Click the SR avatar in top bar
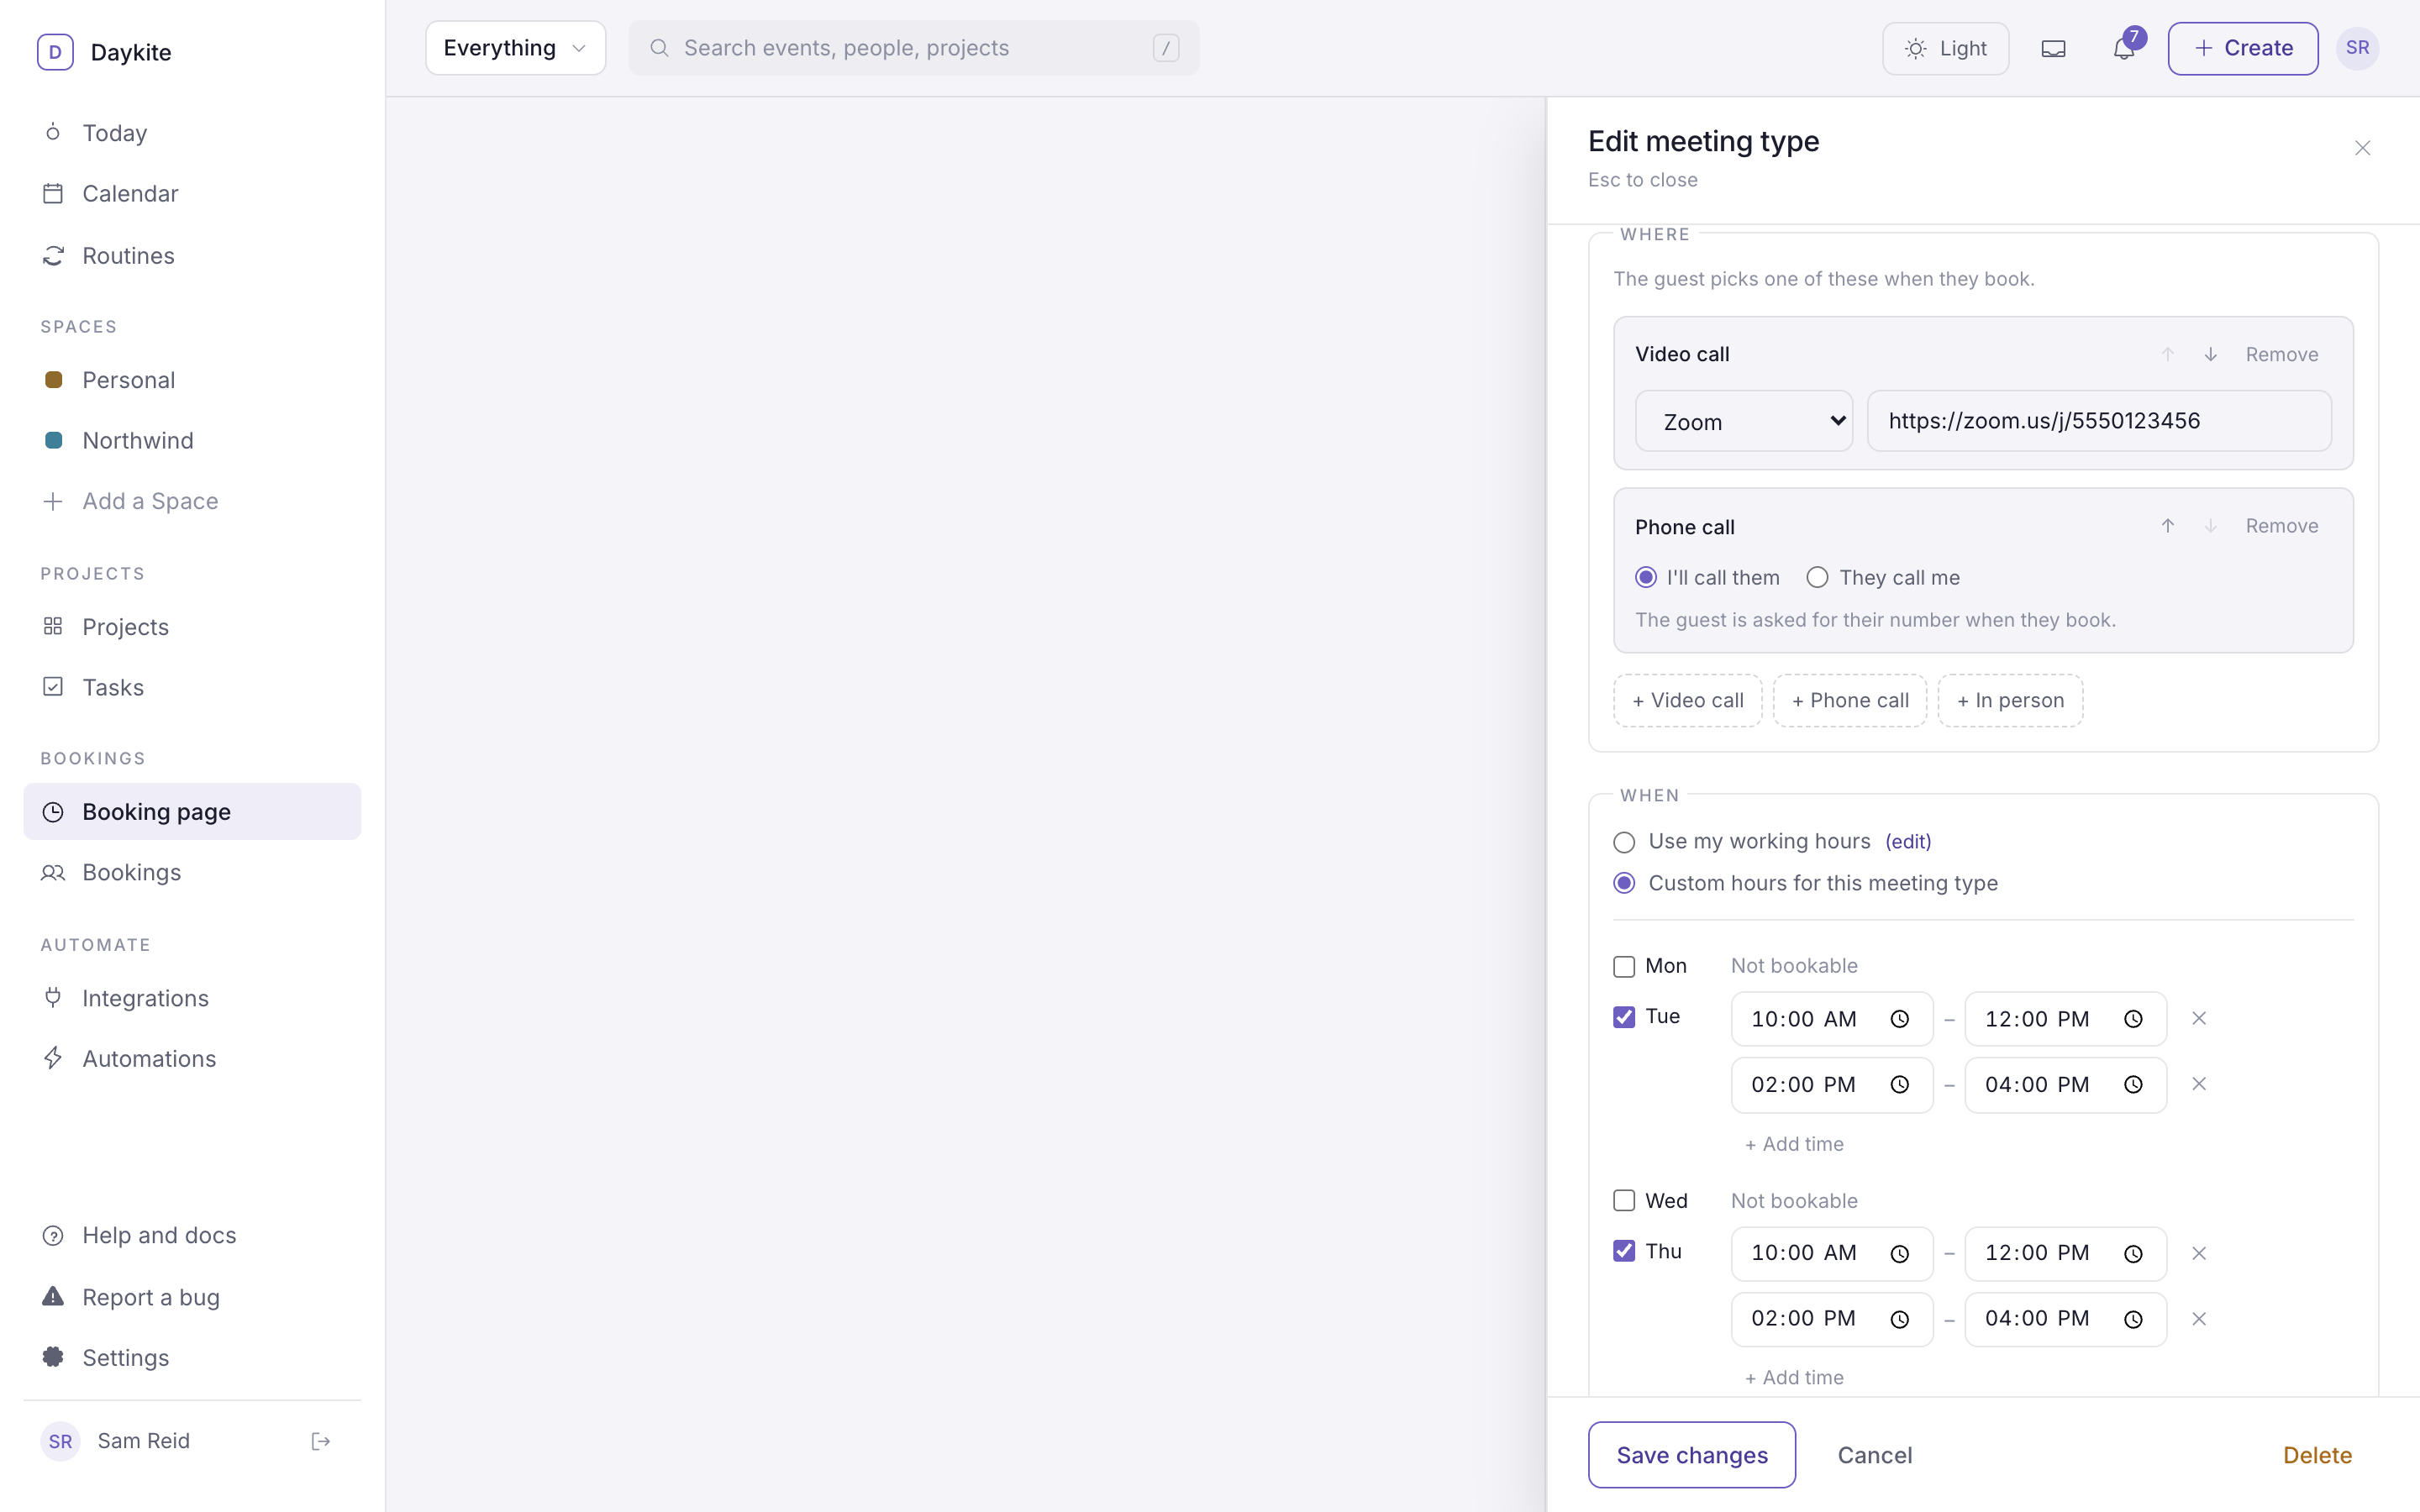Image resolution: width=2420 pixels, height=1512 pixels. [2357, 48]
